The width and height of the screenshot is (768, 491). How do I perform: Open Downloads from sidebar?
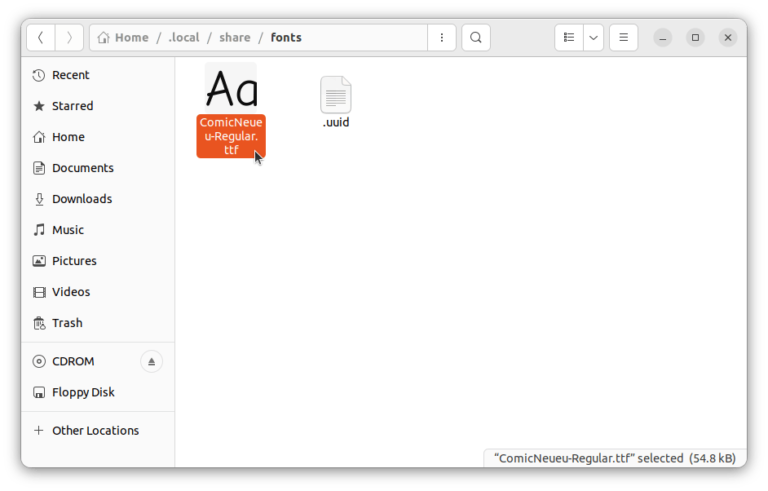tap(81, 199)
